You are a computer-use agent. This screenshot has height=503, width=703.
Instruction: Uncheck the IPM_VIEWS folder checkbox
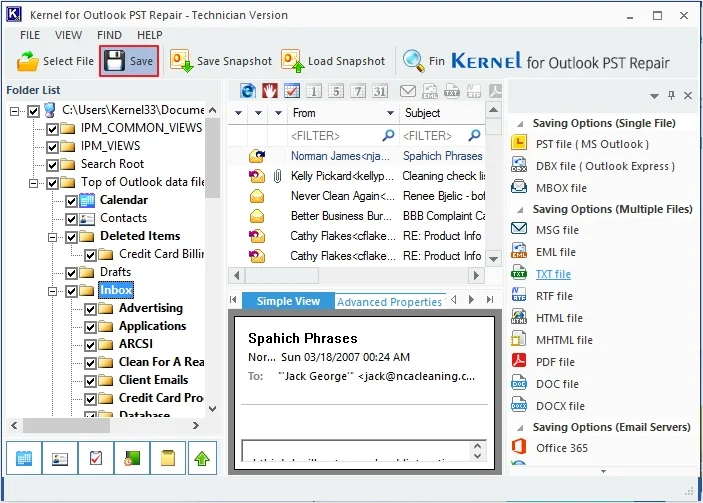coord(52,147)
